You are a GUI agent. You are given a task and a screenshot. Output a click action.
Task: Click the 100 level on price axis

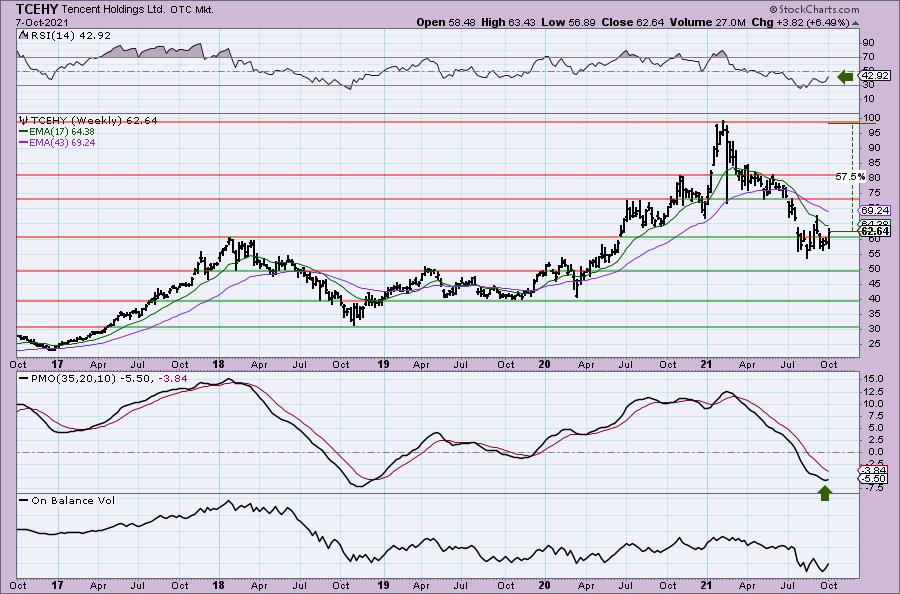tap(872, 118)
